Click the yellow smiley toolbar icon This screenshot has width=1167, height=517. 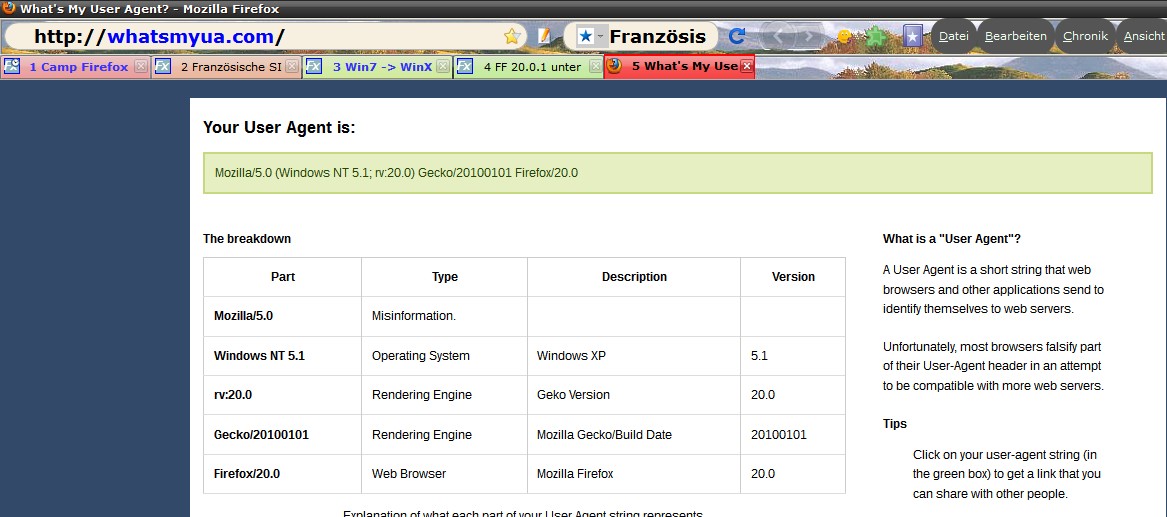(844, 36)
